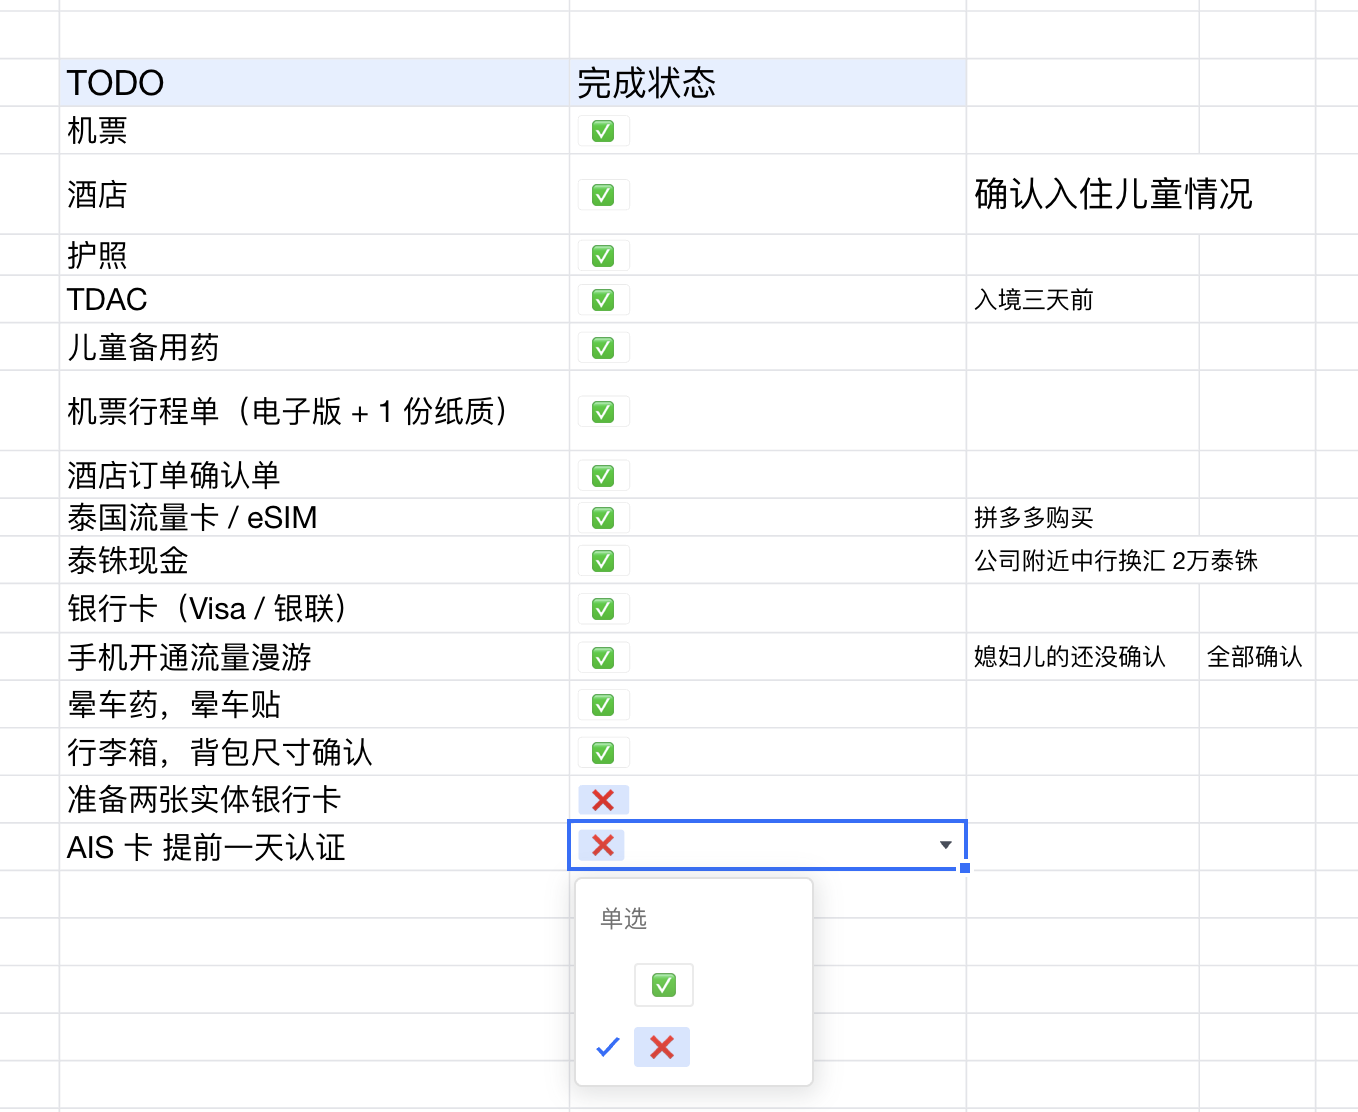The height and width of the screenshot is (1112, 1358).
Task: Click green check status for 机票 row
Action: click(603, 131)
